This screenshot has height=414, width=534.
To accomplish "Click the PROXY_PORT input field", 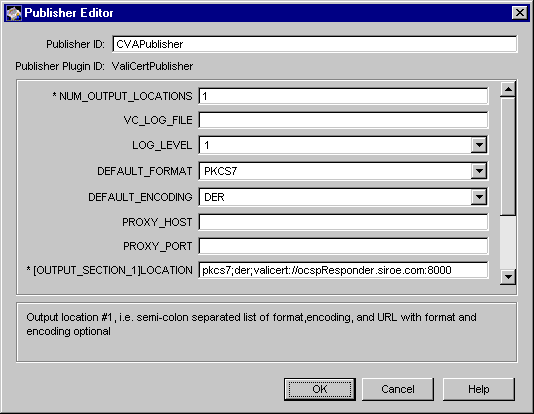I will tap(343, 246).
